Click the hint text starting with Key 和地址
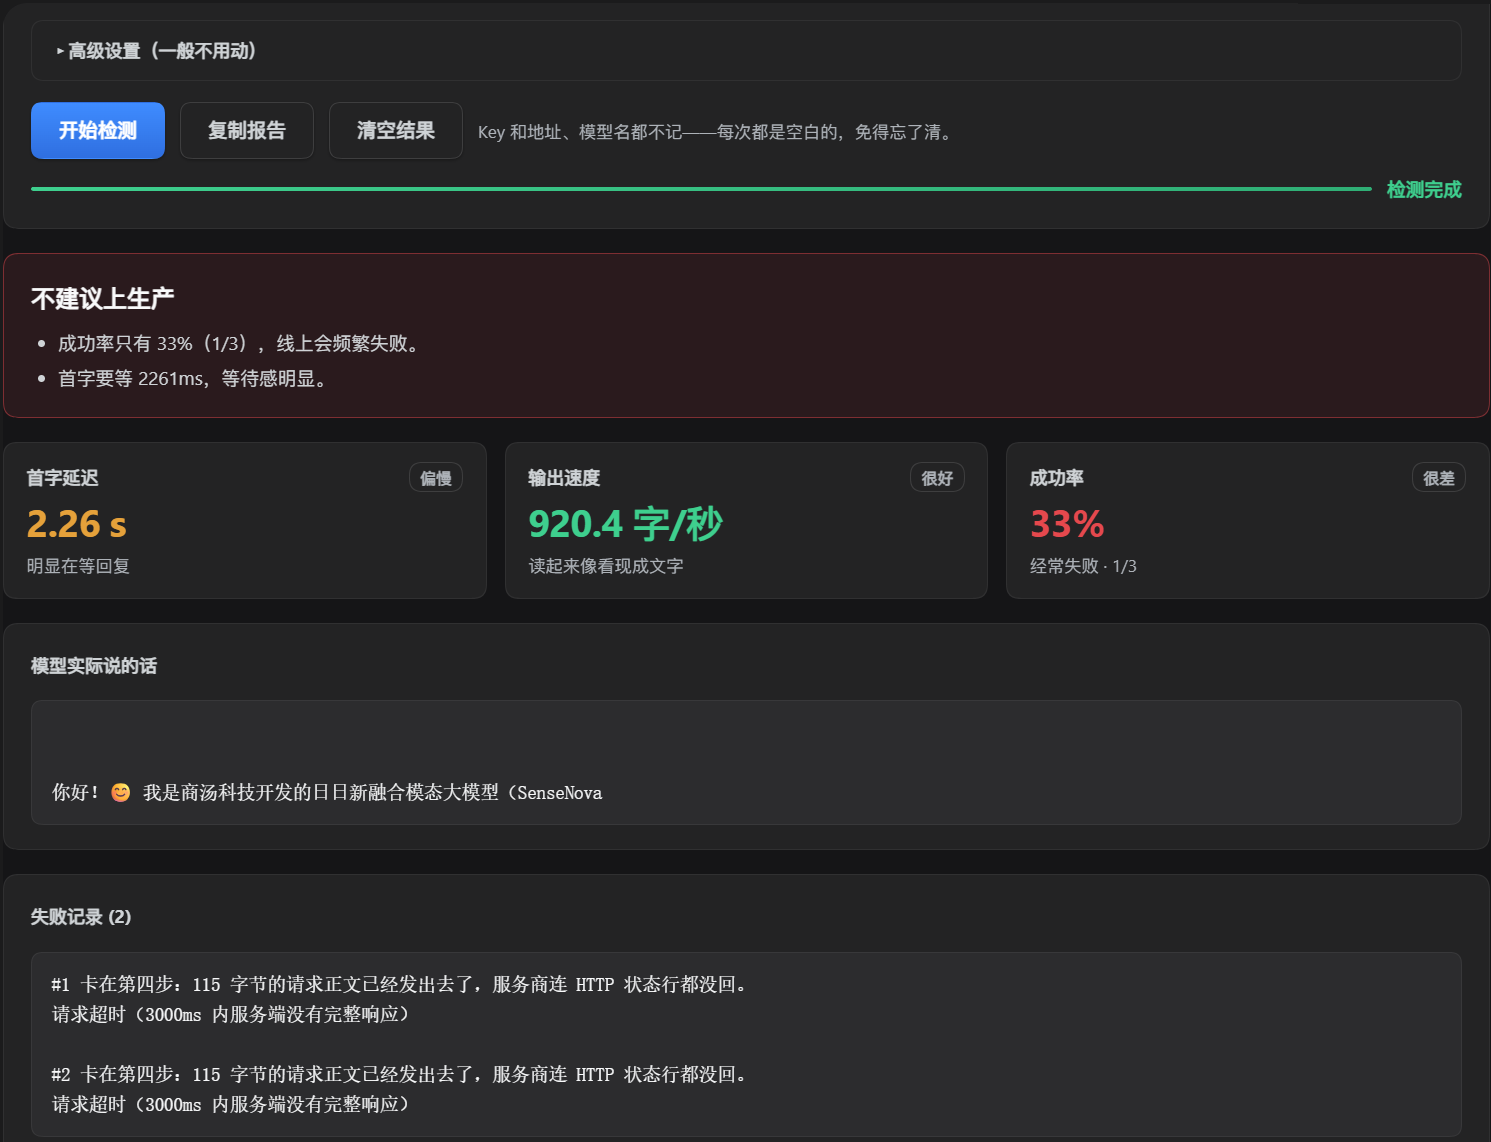The height and width of the screenshot is (1142, 1491). click(716, 132)
